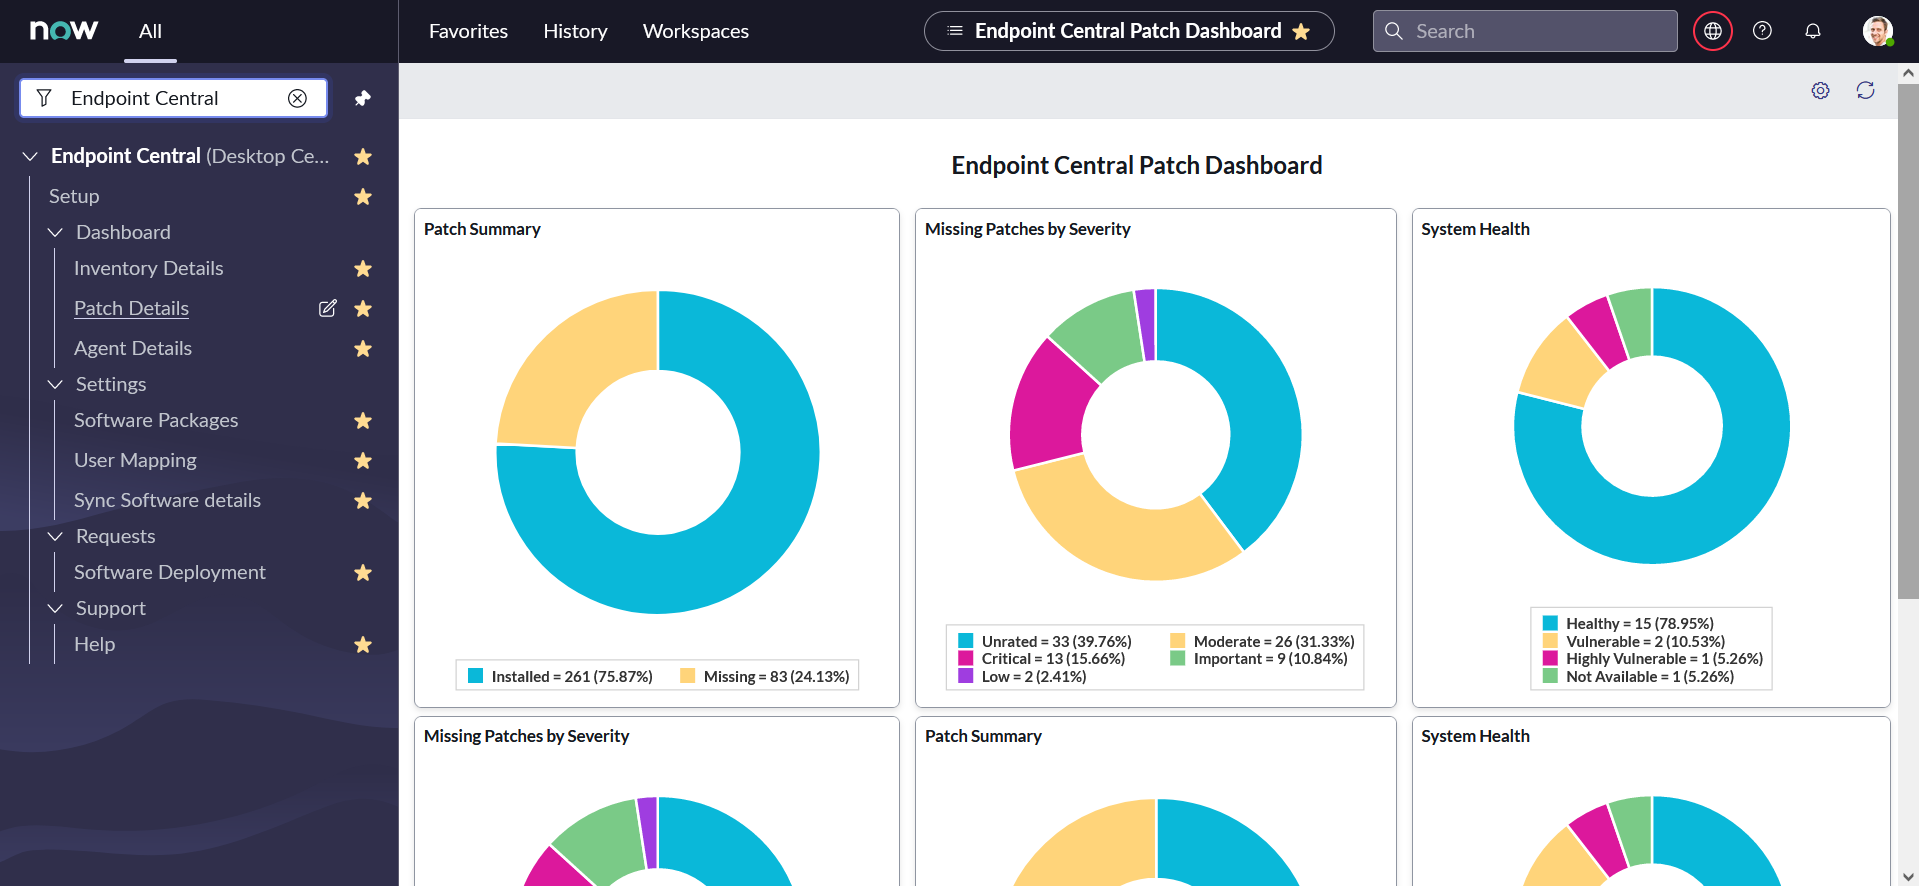Collapse the Settings section in the navigator

pyautogui.click(x=55, y=384)
